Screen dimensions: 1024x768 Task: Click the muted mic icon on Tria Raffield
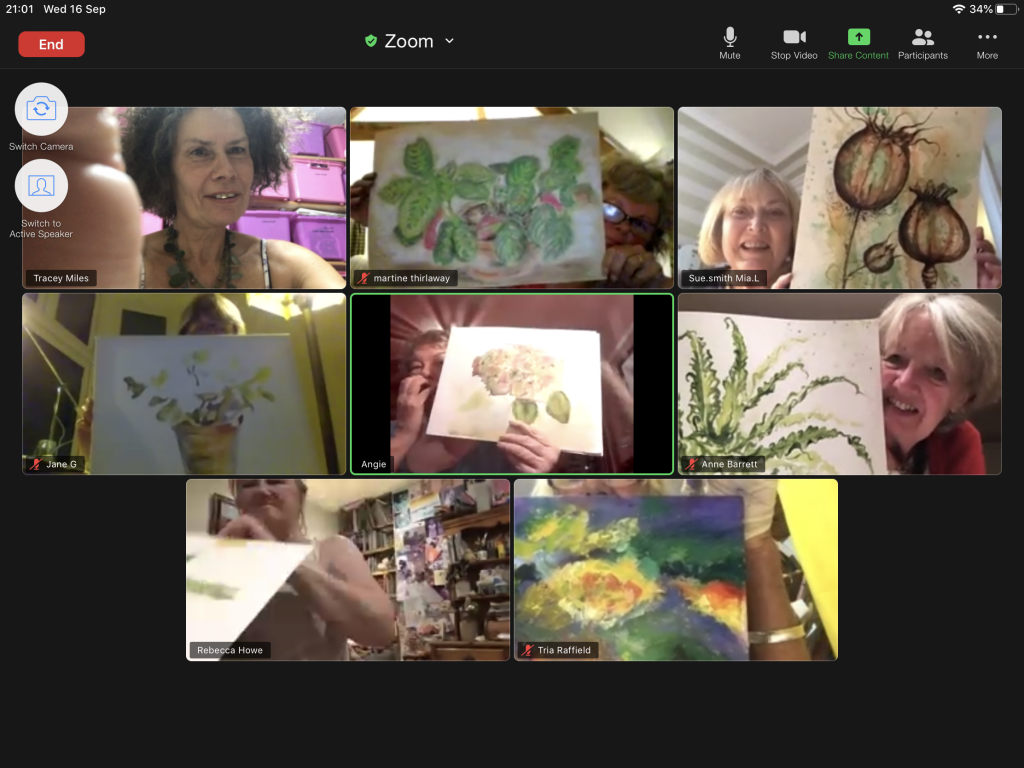click(528, 650)
